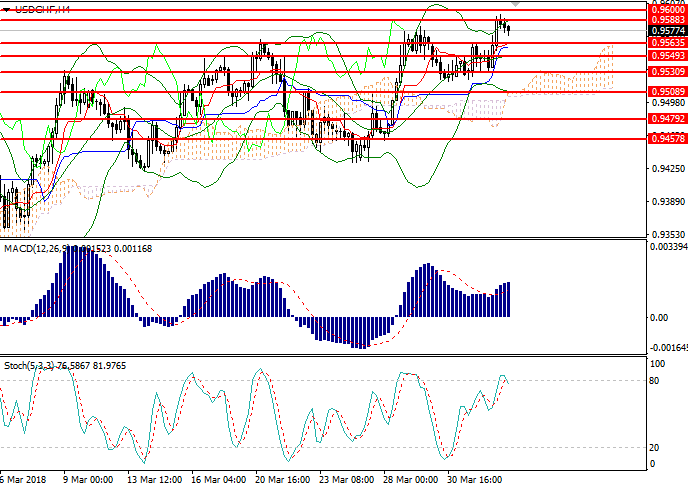The image size is (688, 487).
Task: Click the 30 Mar 16:00 time axis label
Action: click(474, 479)
